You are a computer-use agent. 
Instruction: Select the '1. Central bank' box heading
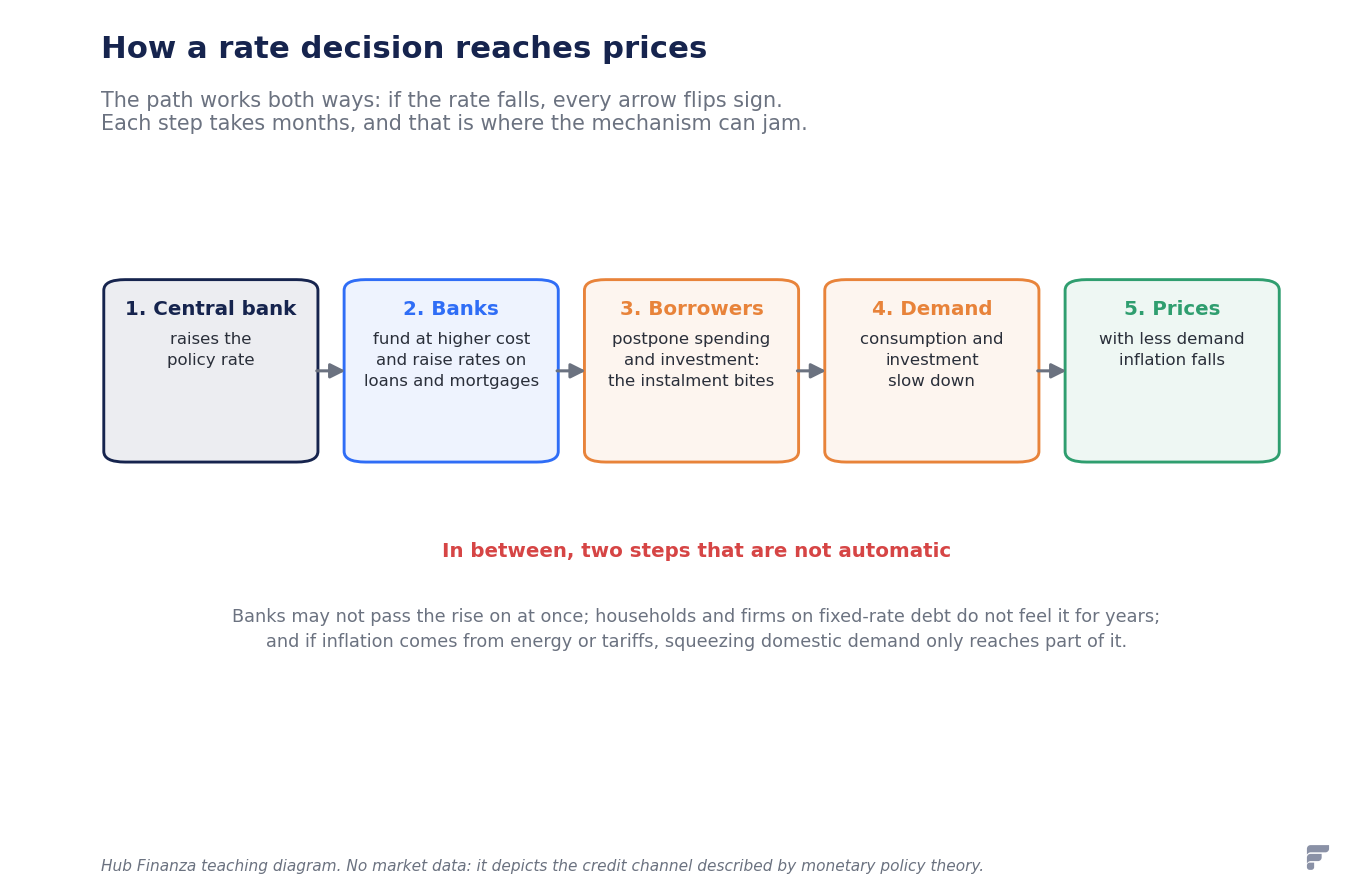pos(211,309)
